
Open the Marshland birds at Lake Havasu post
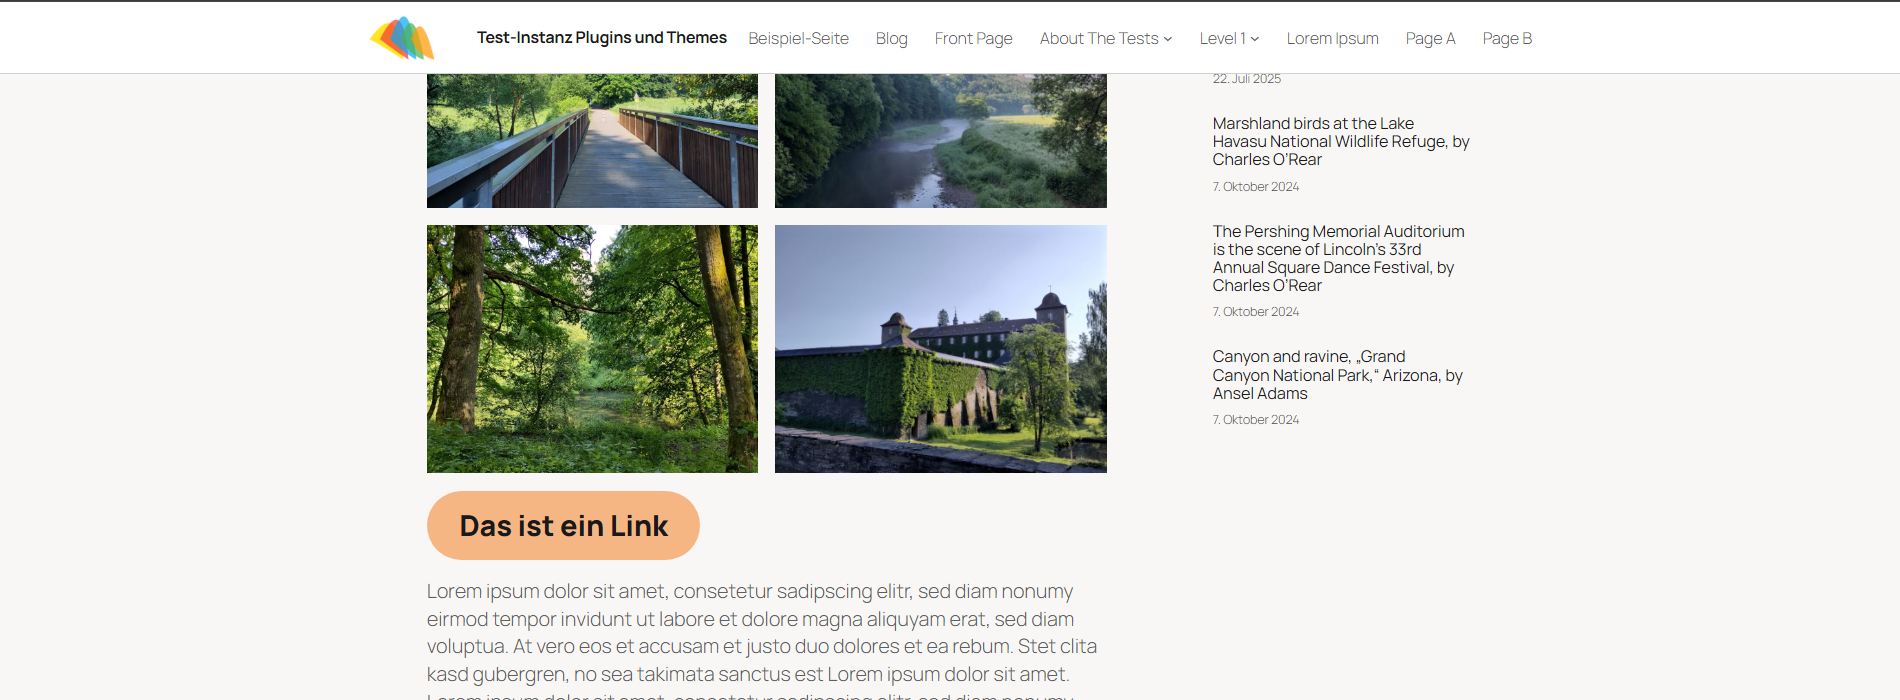1341,141
